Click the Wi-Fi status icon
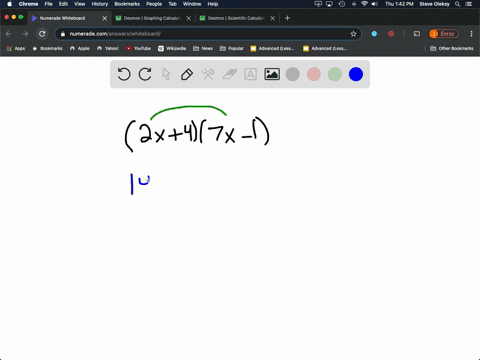This screenshot has height=360, width=480. coord(364,4)
